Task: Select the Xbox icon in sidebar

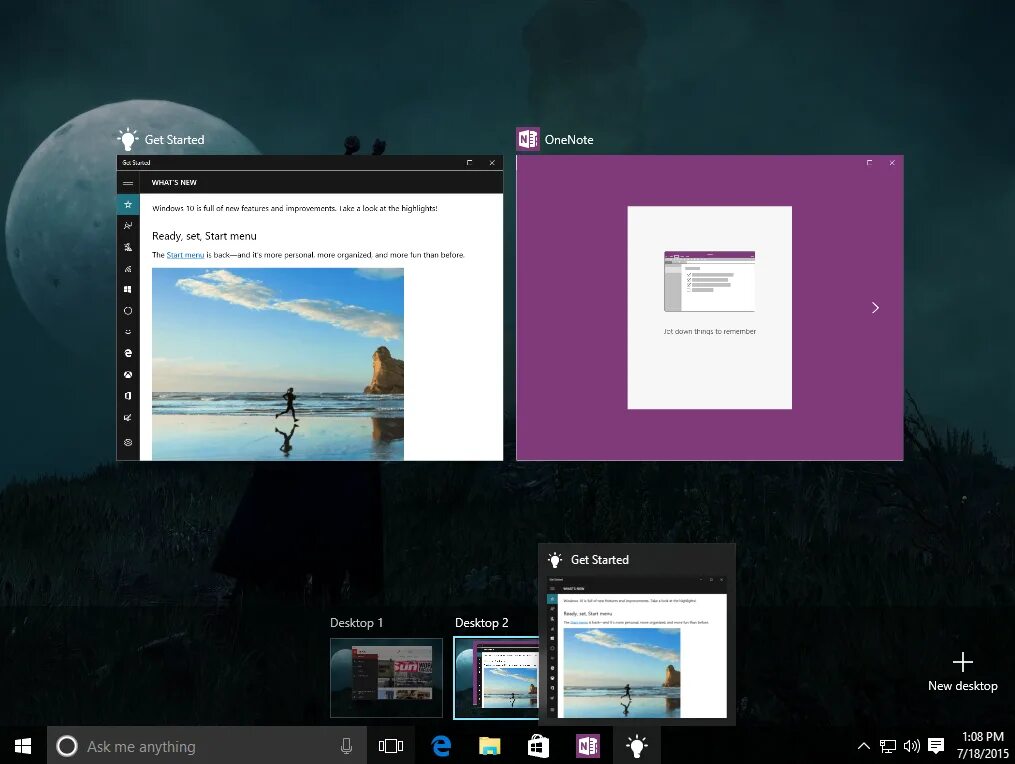Action: click(x=128, y=374)
